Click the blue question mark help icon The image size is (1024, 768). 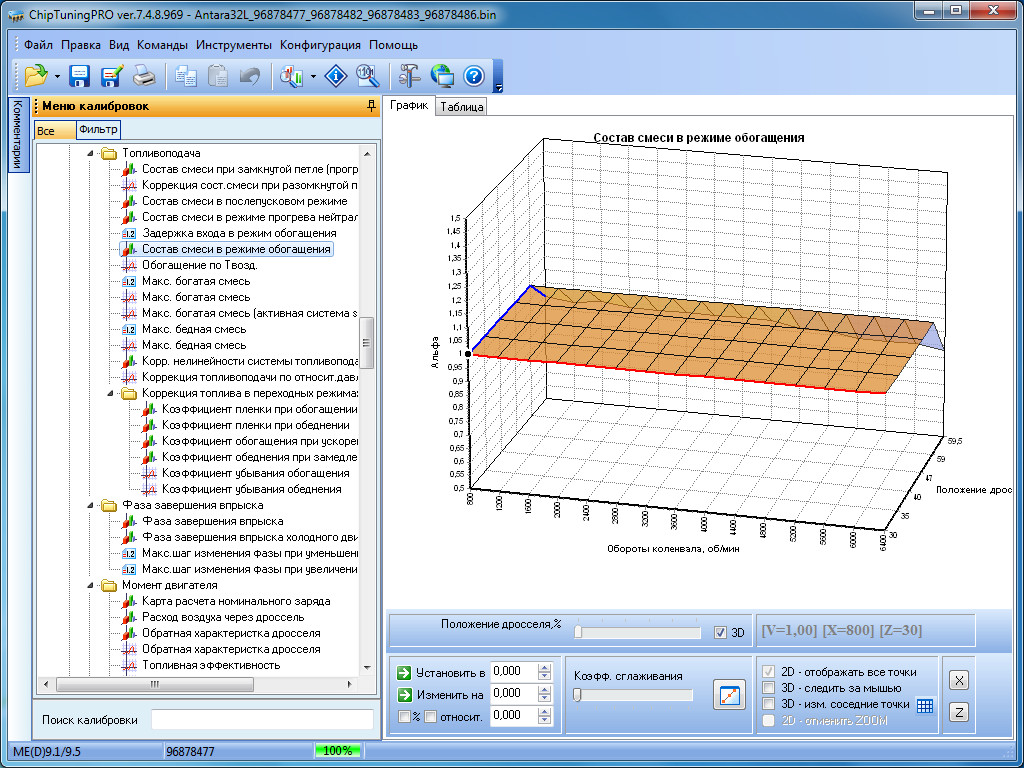474,76
